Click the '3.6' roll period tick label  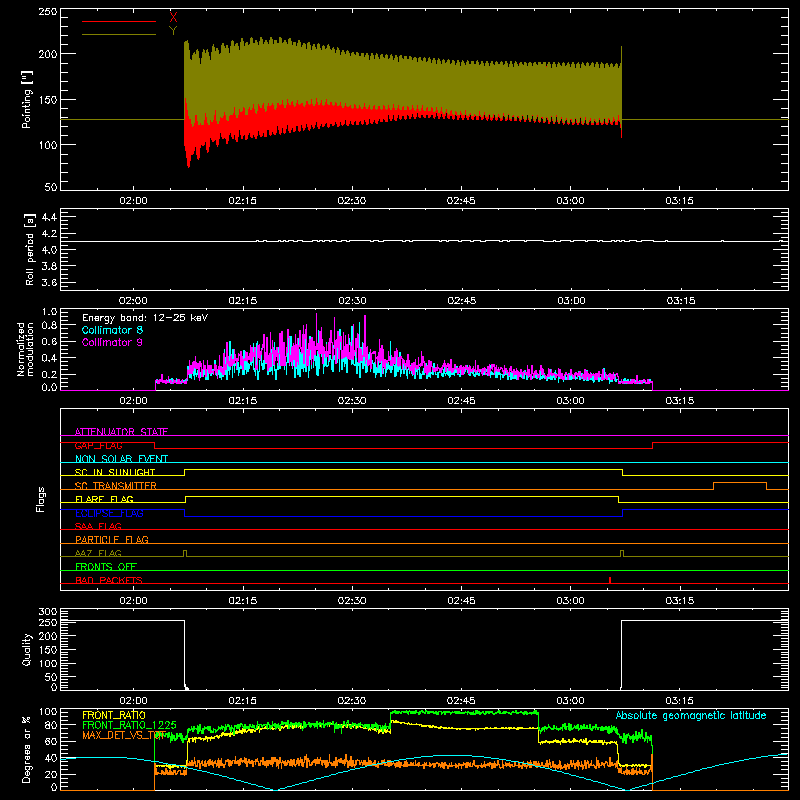tap(49, 282)
